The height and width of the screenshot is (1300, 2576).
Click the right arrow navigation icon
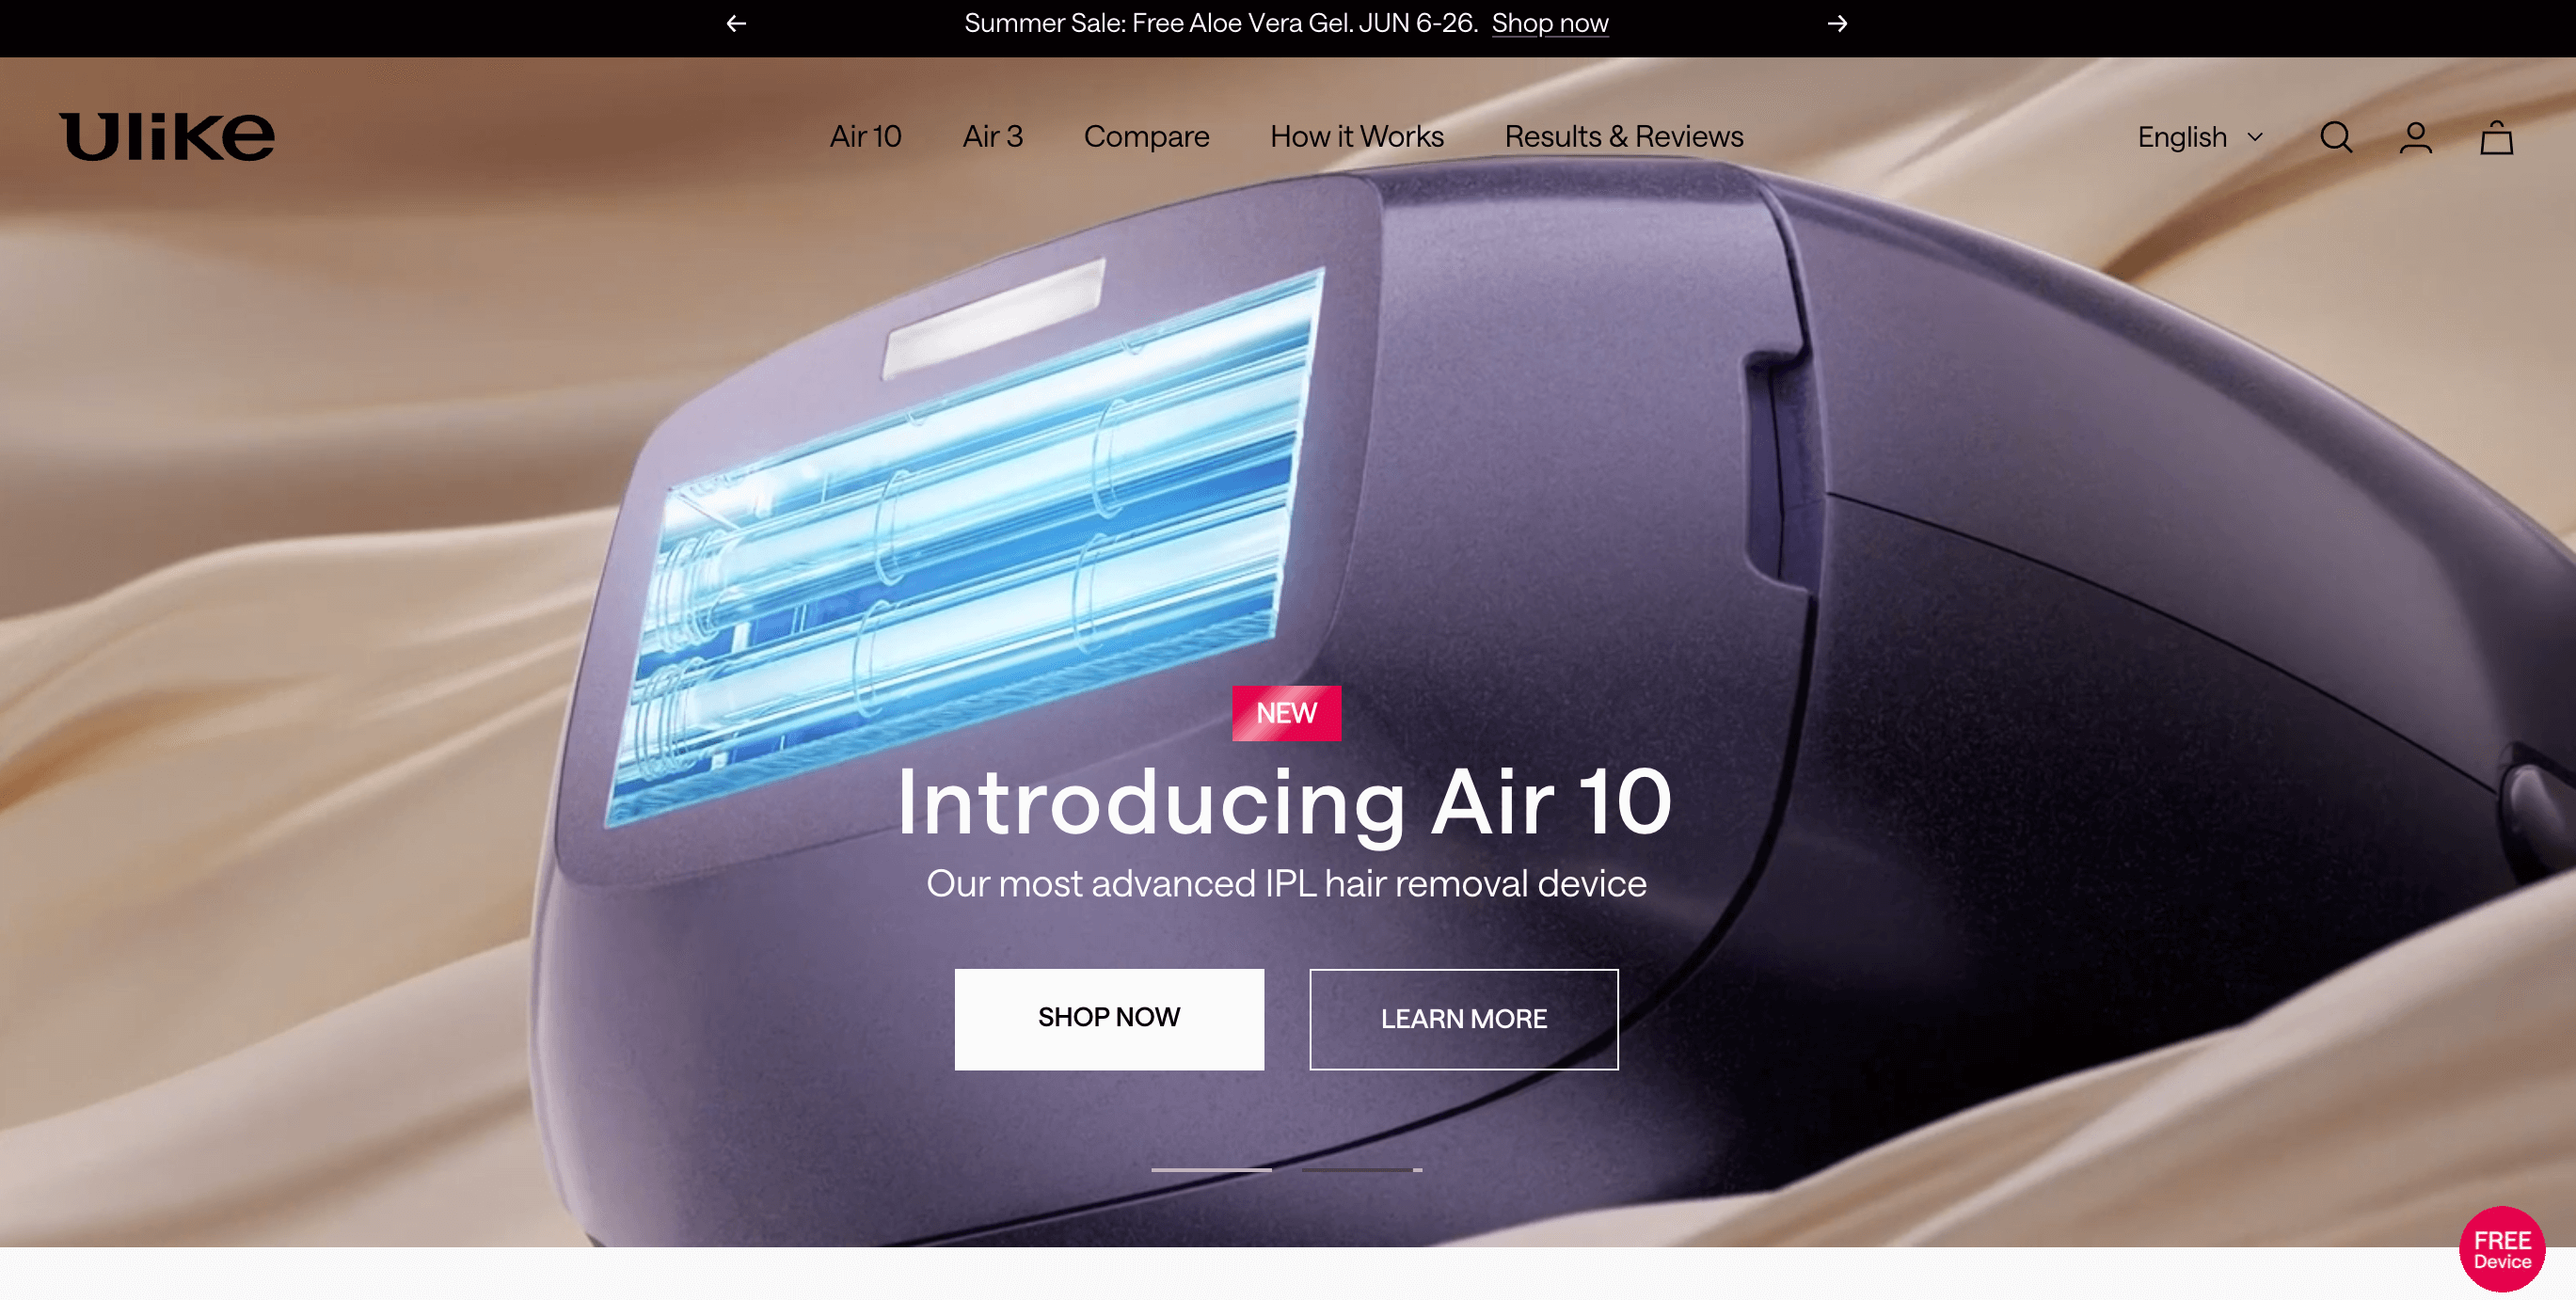click(x=1838, y=24)
